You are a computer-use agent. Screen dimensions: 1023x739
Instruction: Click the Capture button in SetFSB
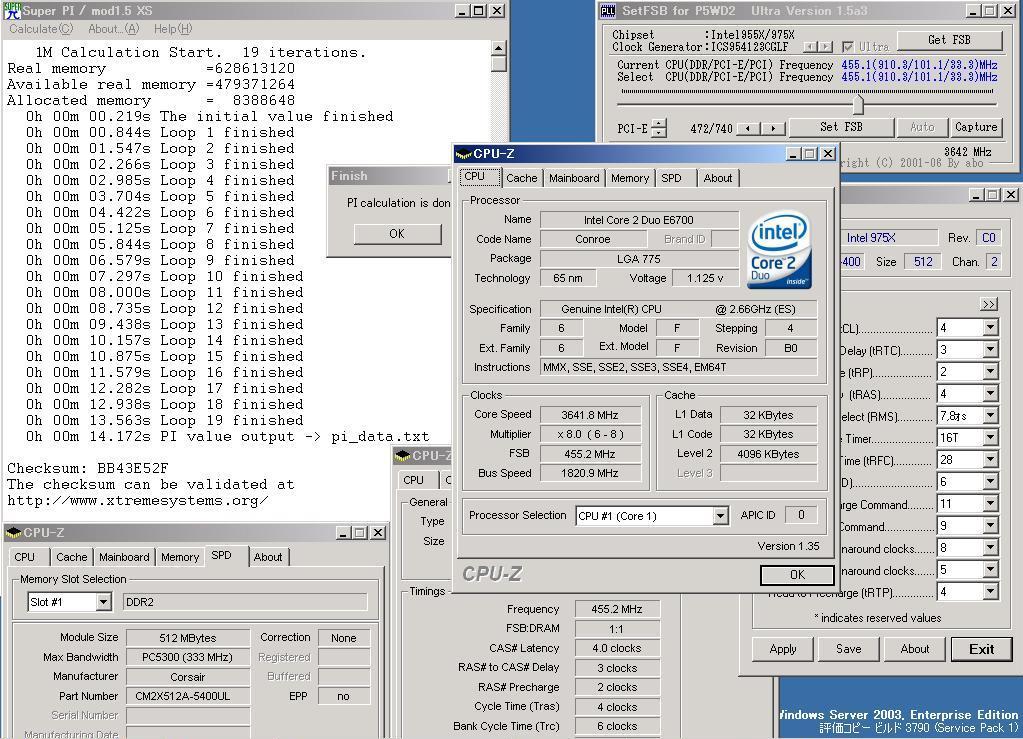[x=976, y=127]
